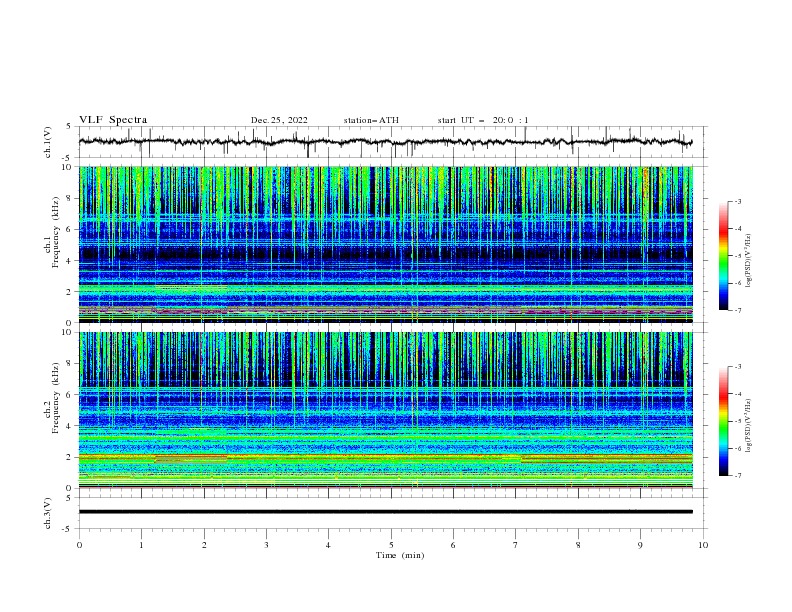This screenshot has width=792, height=612.
Task: Click the "-3" label on ch.1 colorbar
Action: point(737,201)
